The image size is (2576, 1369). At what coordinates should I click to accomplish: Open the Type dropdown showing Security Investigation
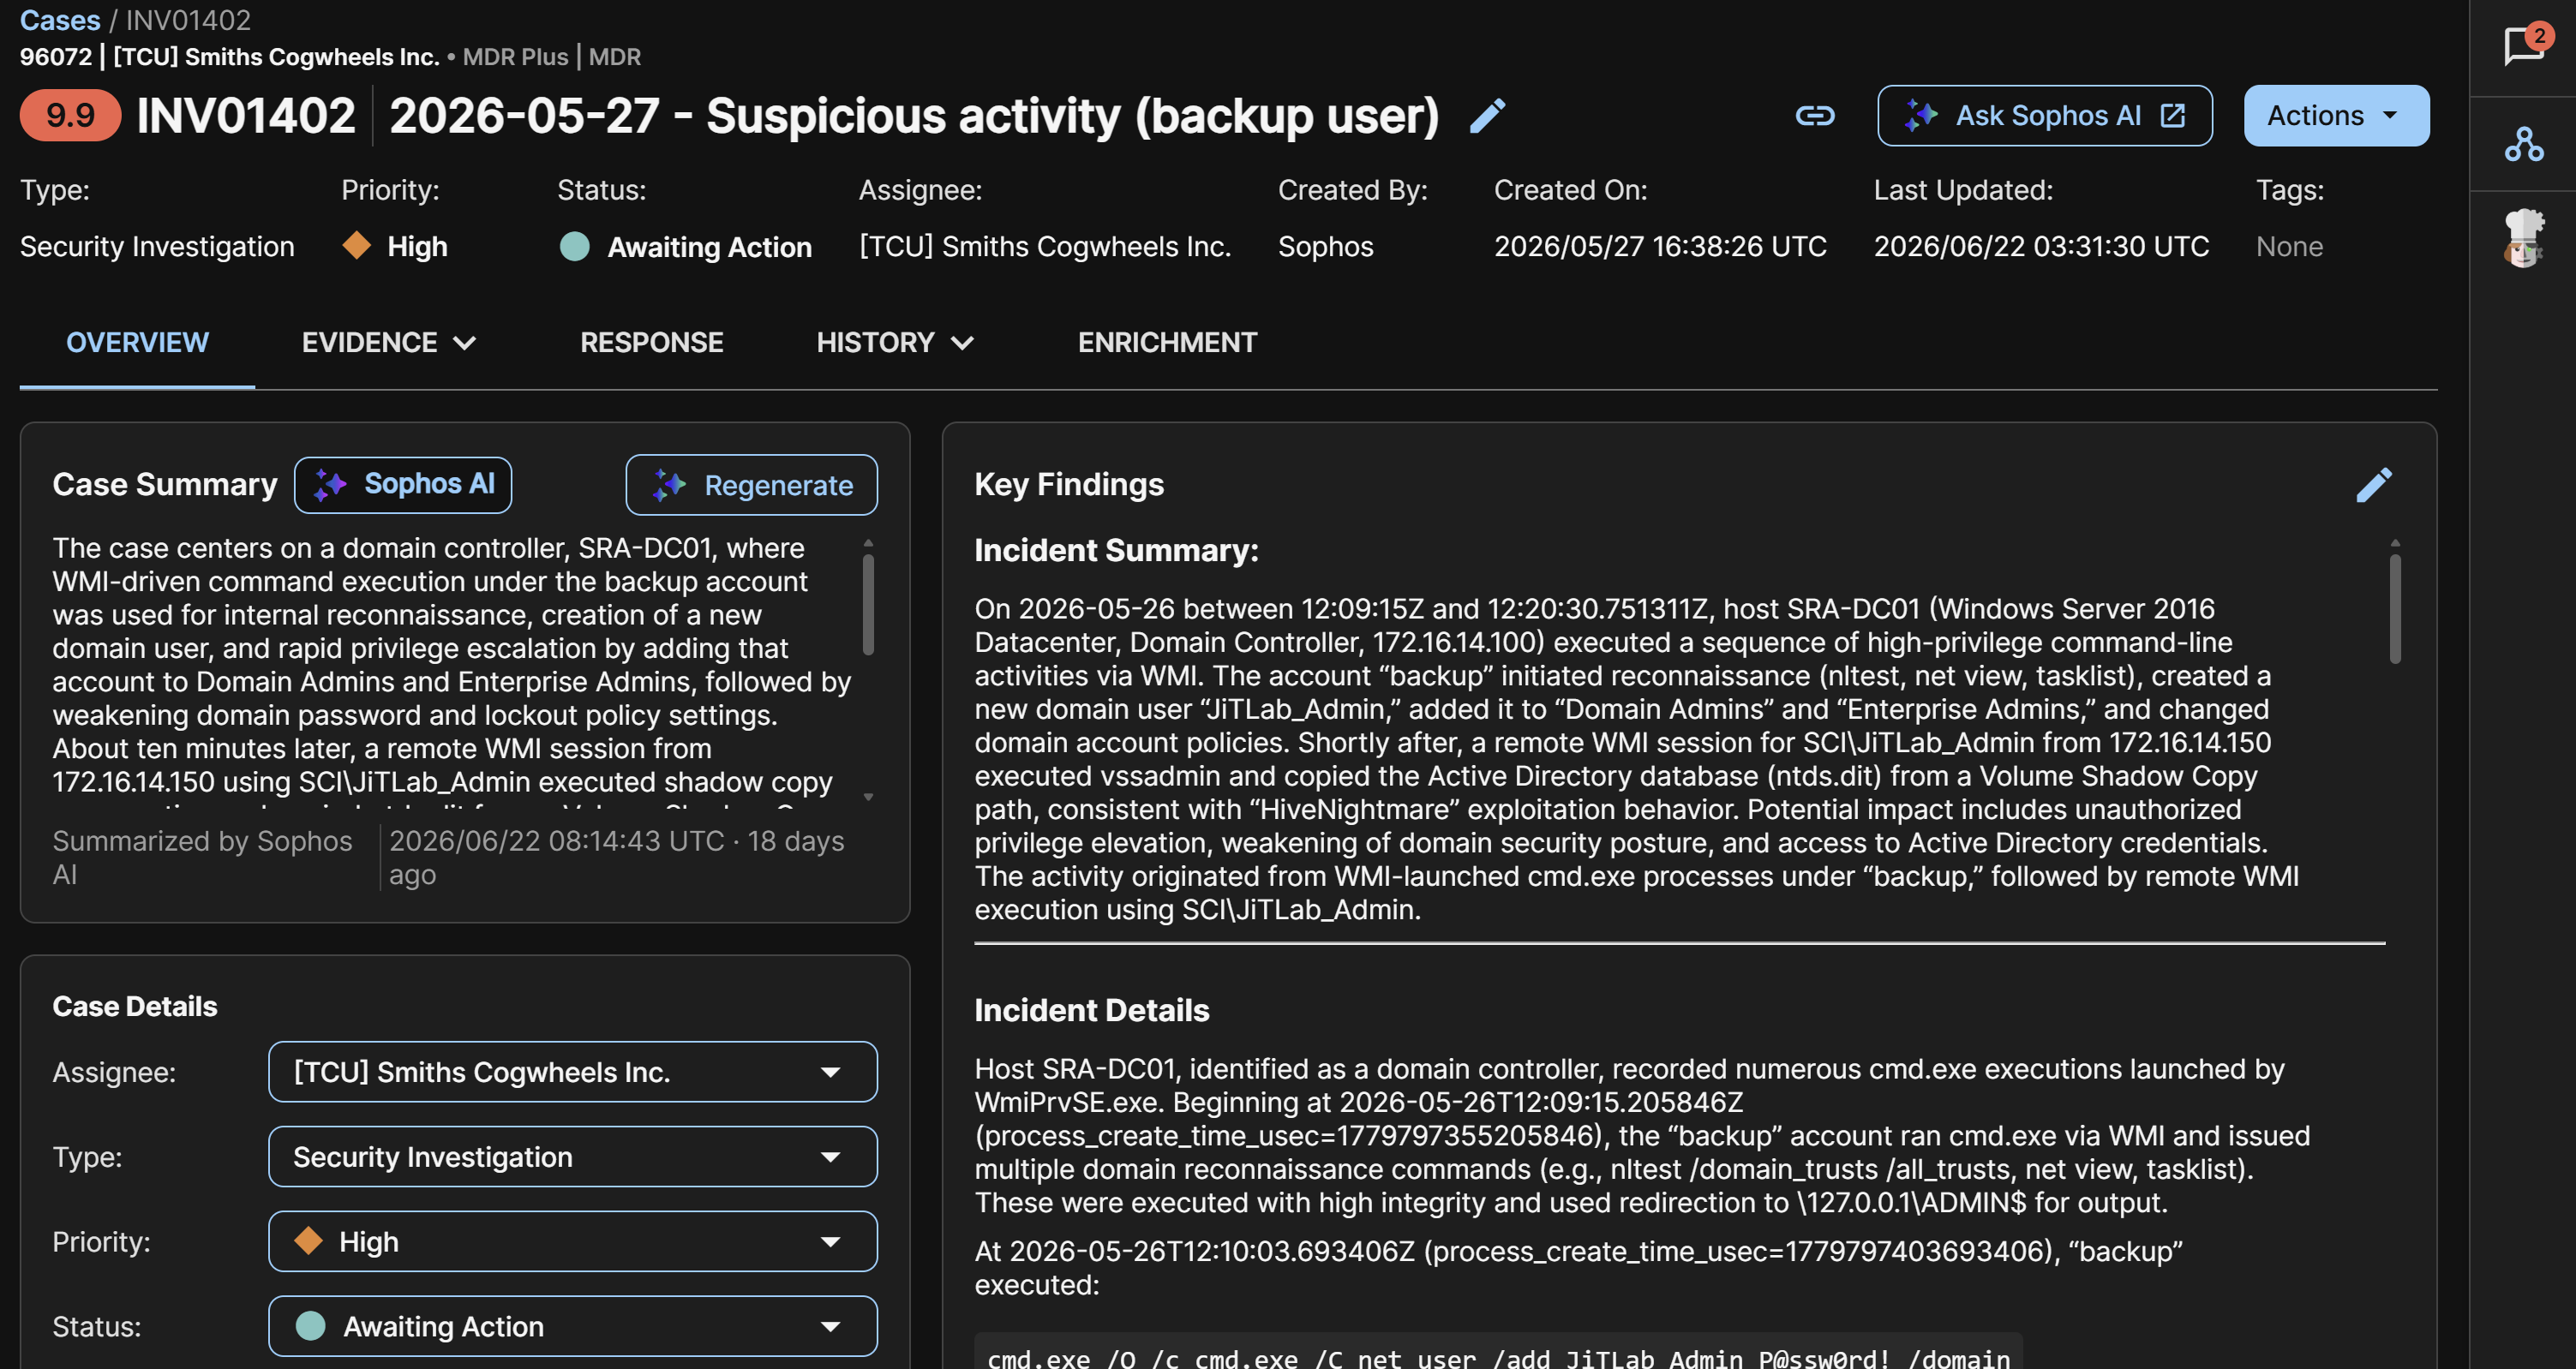(x=573, y=1157)
